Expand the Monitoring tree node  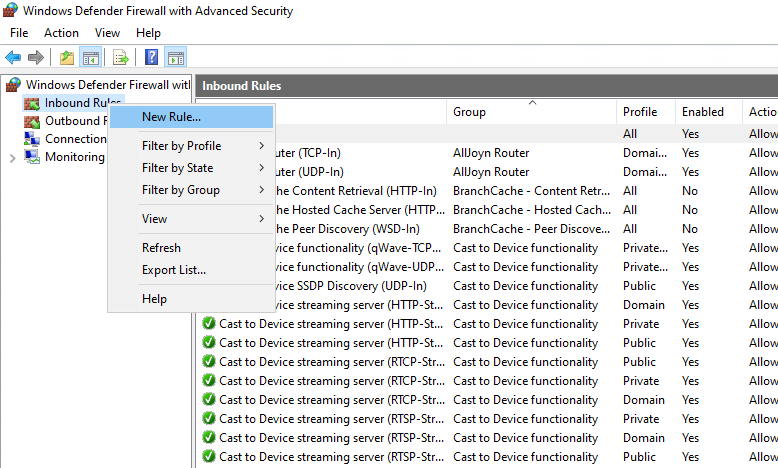pos(12,158)
